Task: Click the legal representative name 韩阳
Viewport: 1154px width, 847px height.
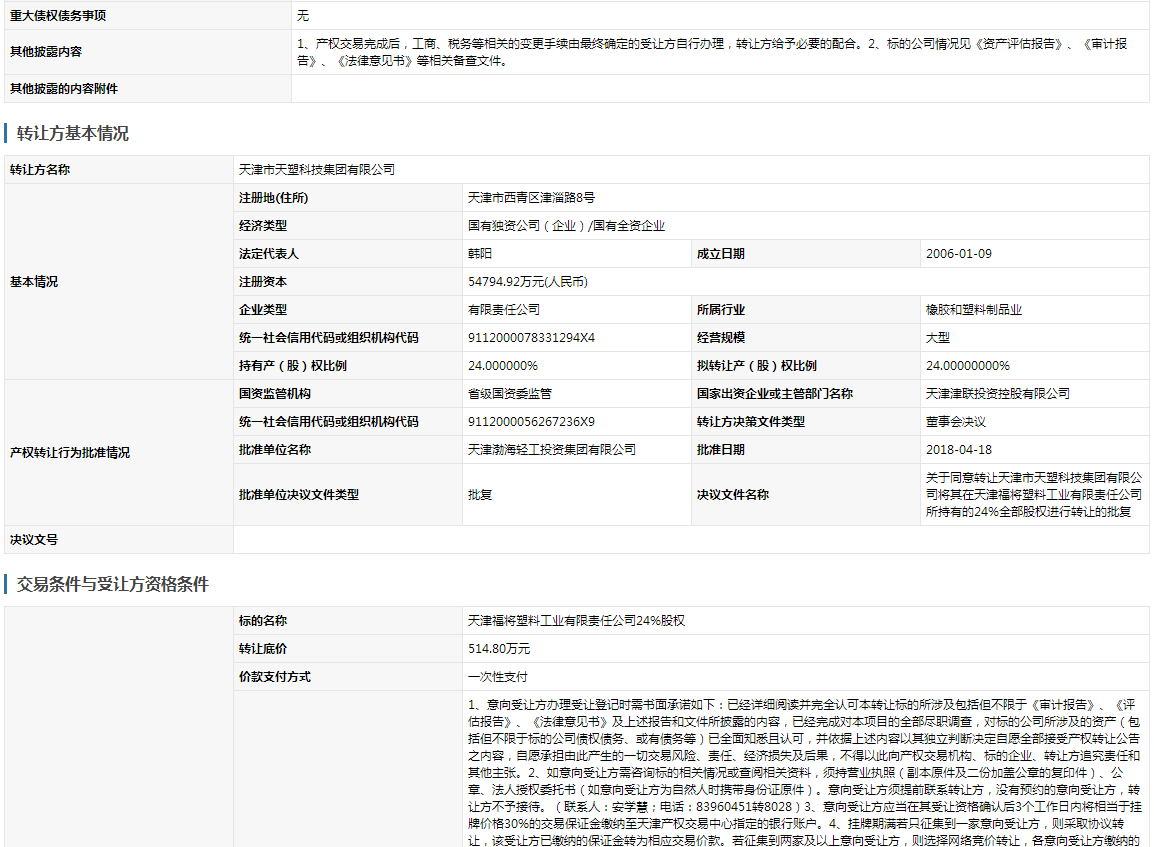Action: tap(480, 253)
